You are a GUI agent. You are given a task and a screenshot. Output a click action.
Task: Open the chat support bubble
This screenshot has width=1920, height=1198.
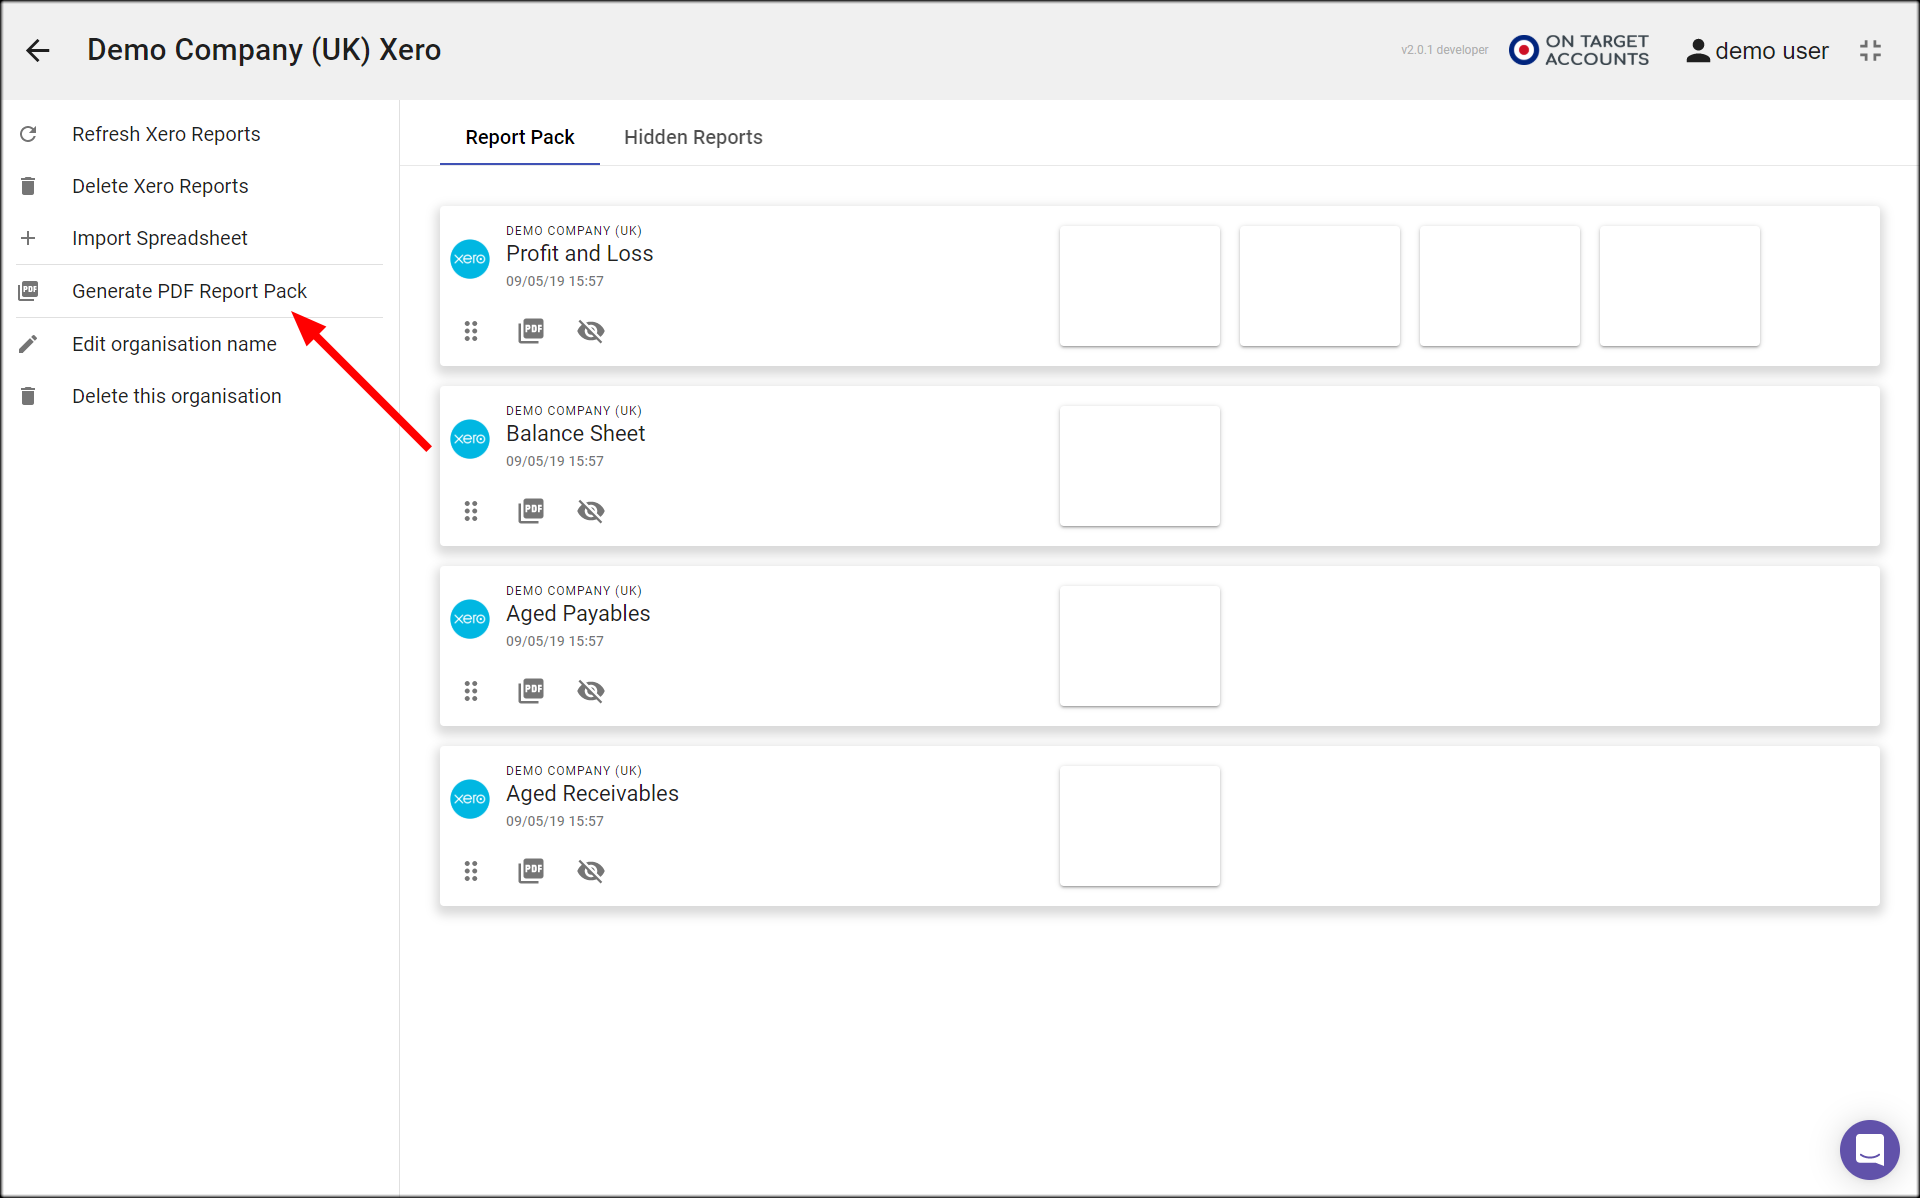tap(1869, 1149)
